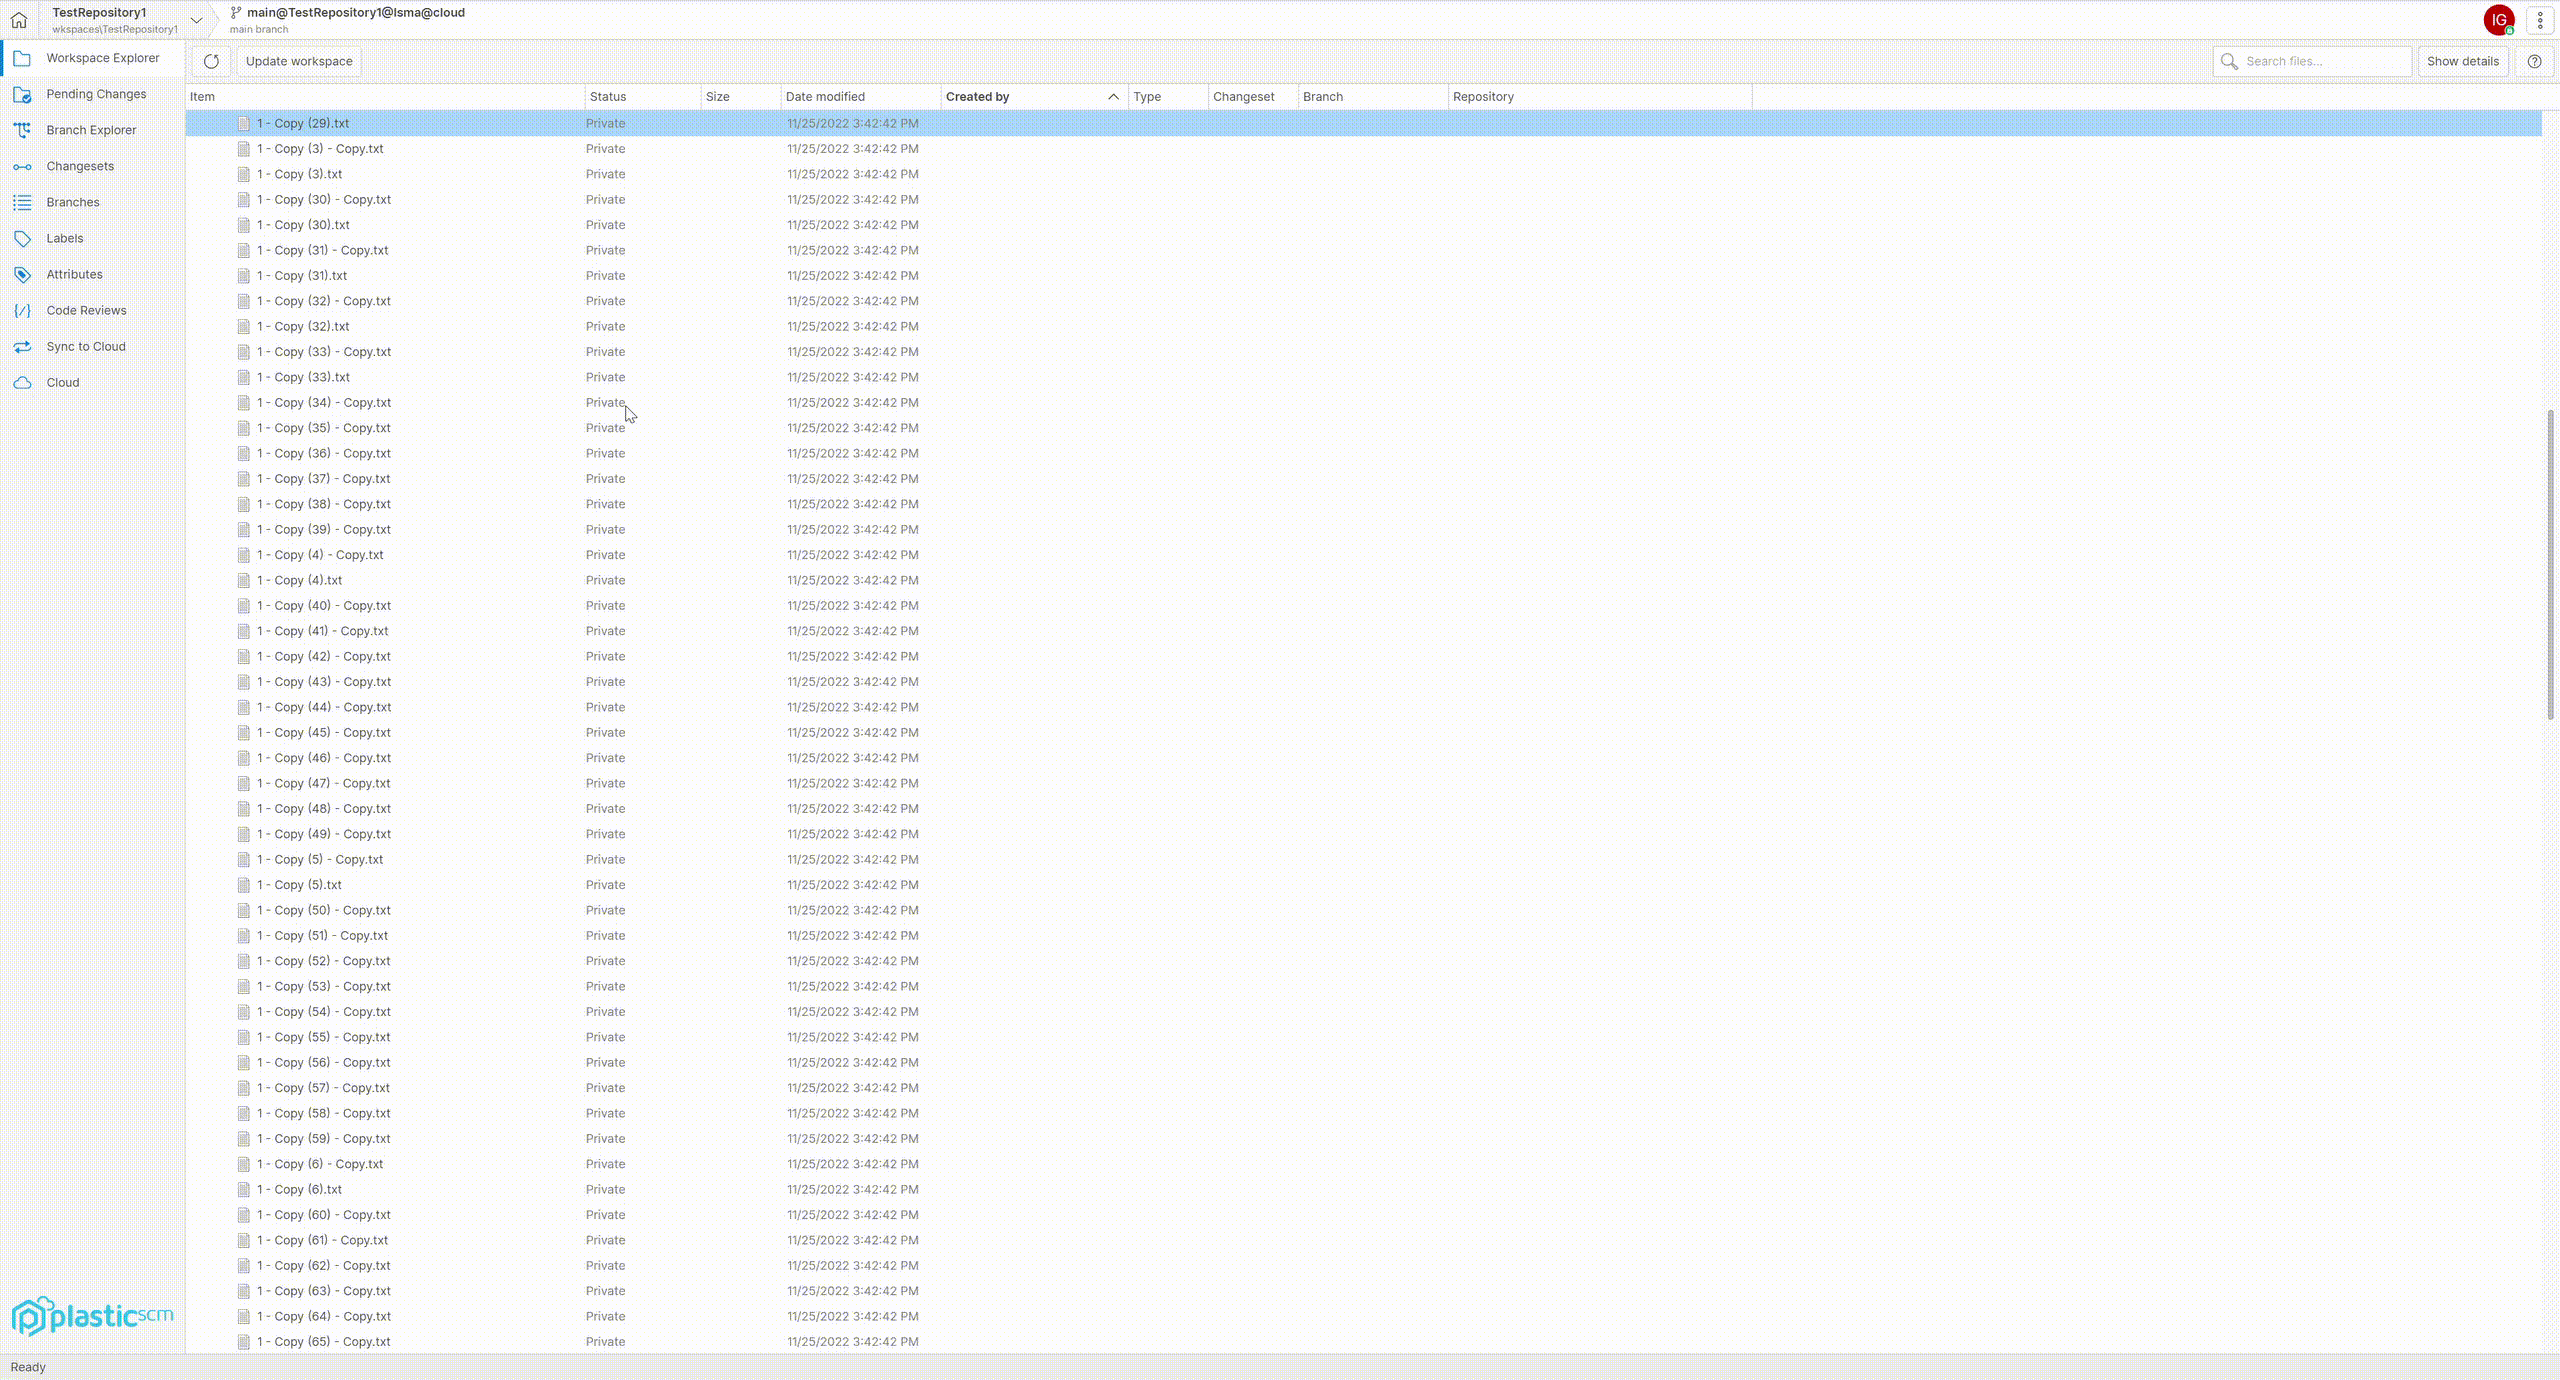
Task: Click inside the Search files field
Action: [2311, 61]
